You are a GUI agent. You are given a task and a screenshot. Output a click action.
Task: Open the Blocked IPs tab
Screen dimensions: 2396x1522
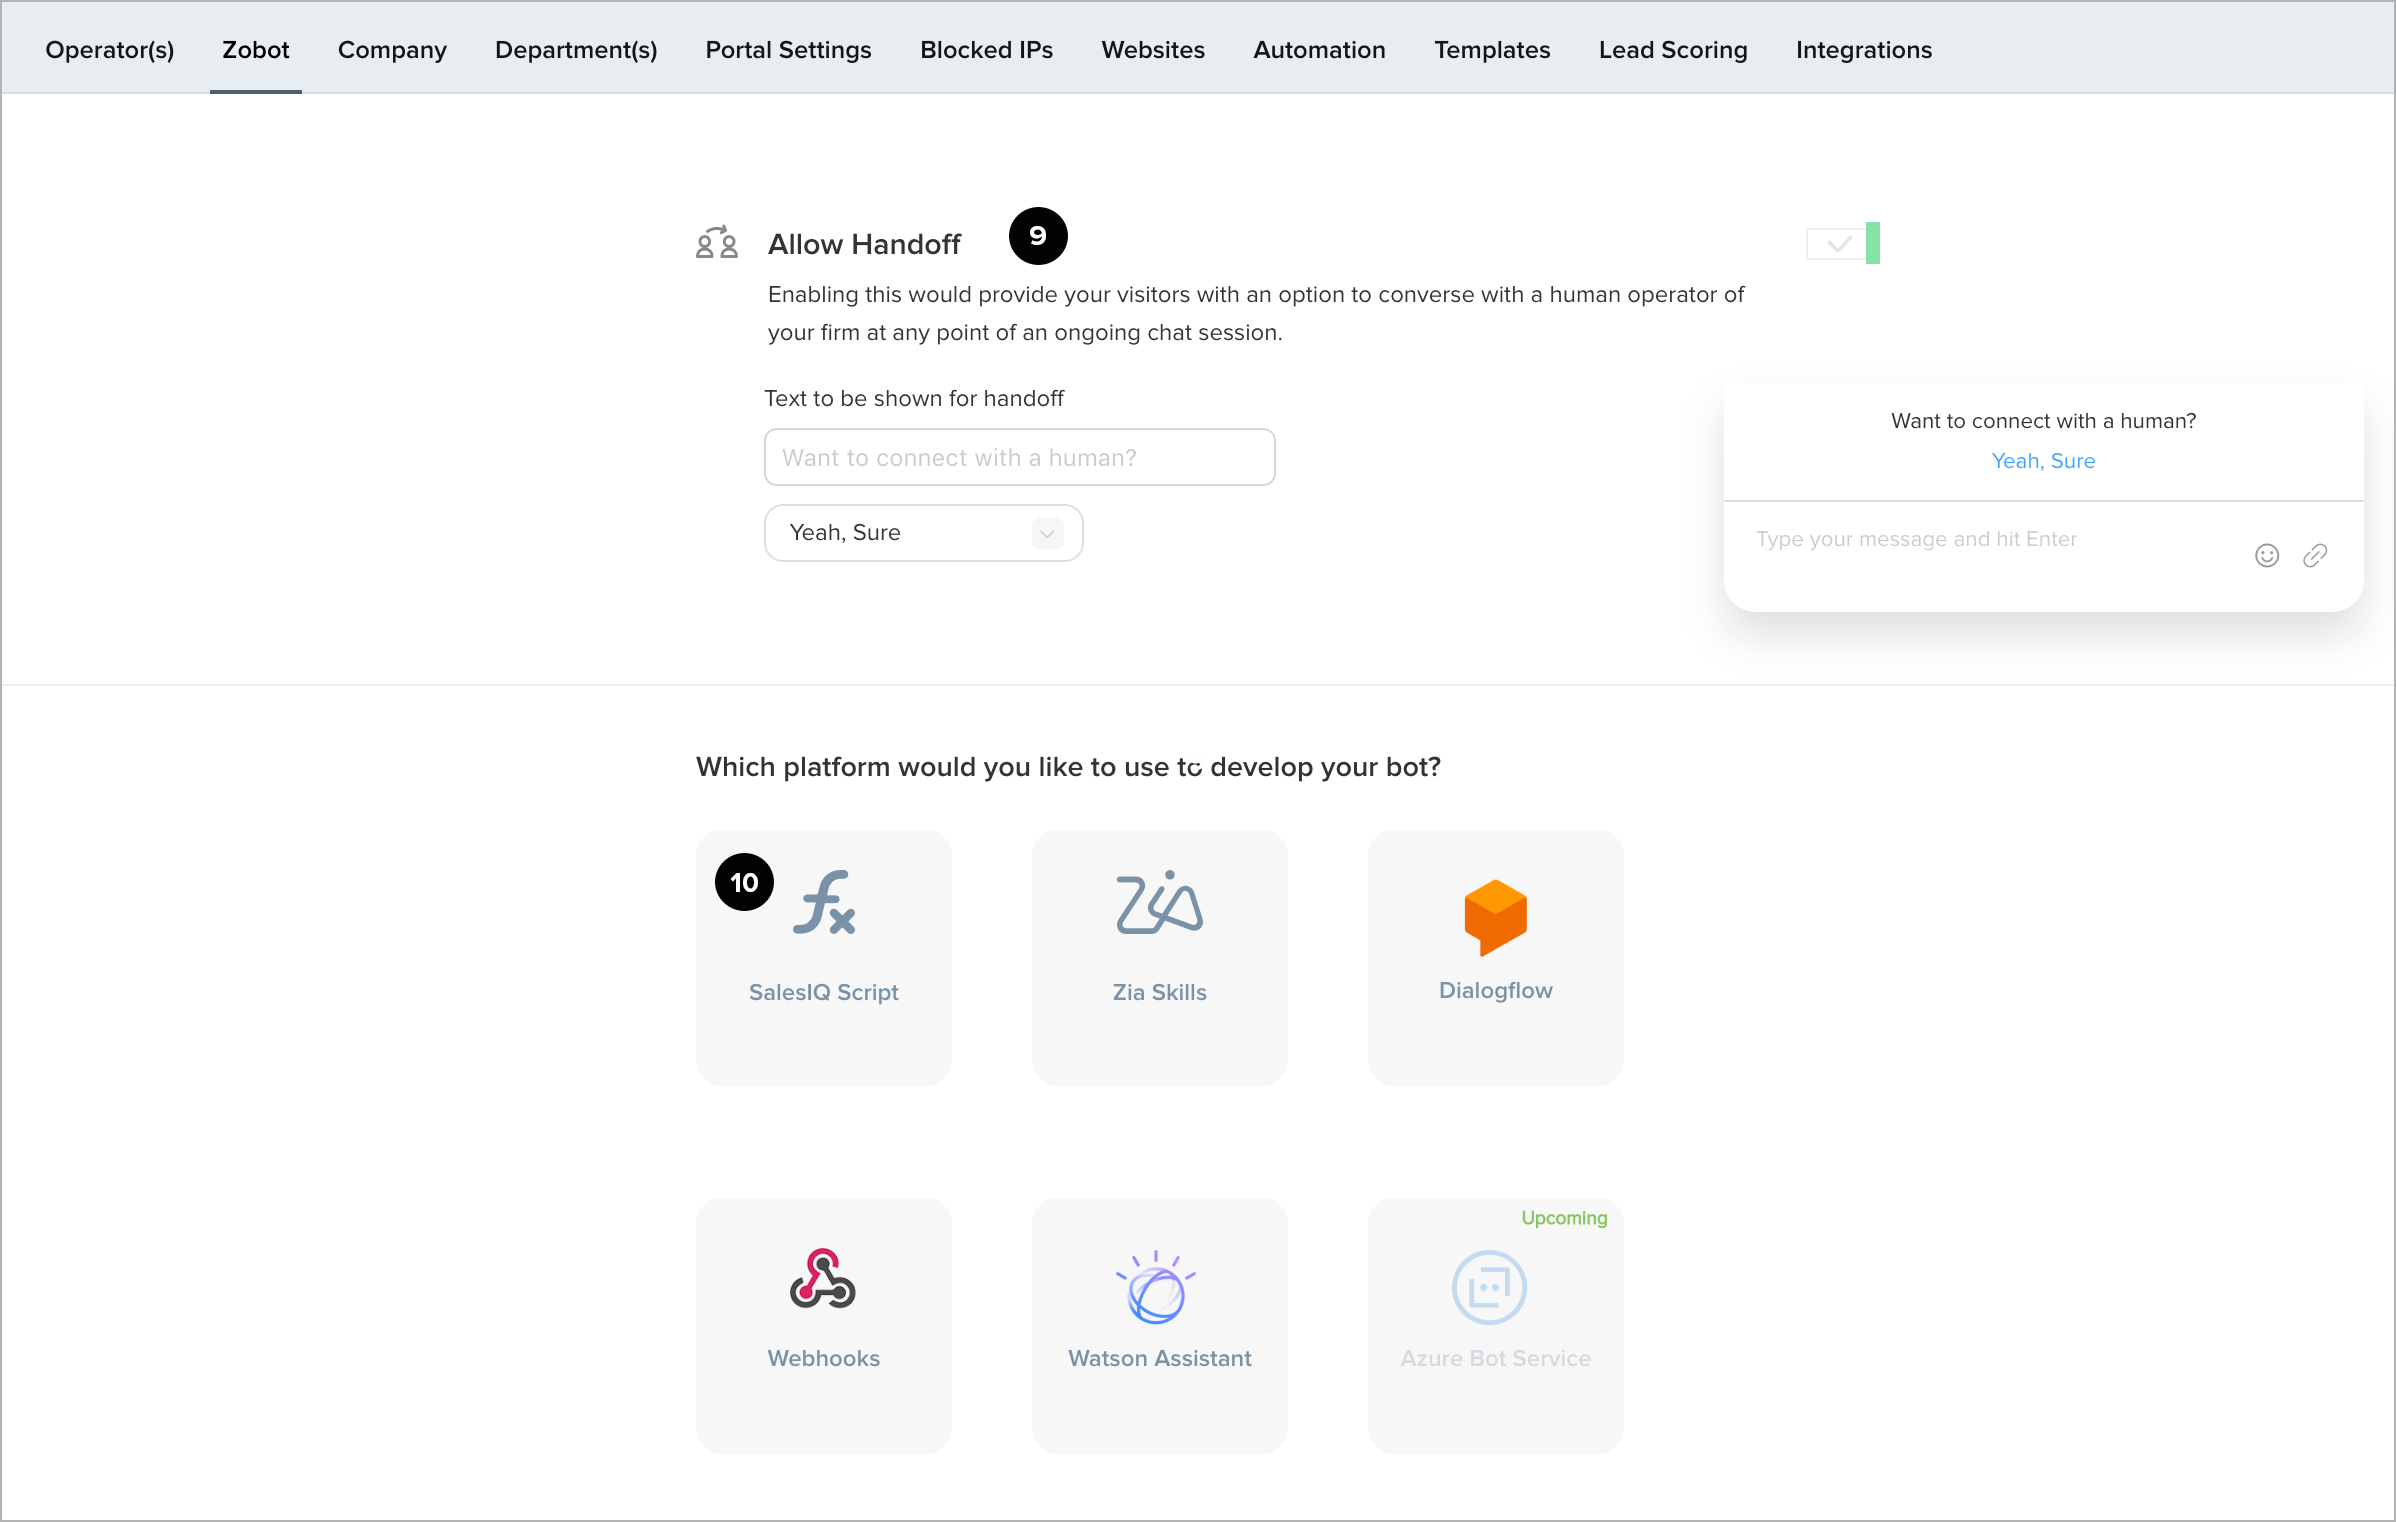coord(986,50)
